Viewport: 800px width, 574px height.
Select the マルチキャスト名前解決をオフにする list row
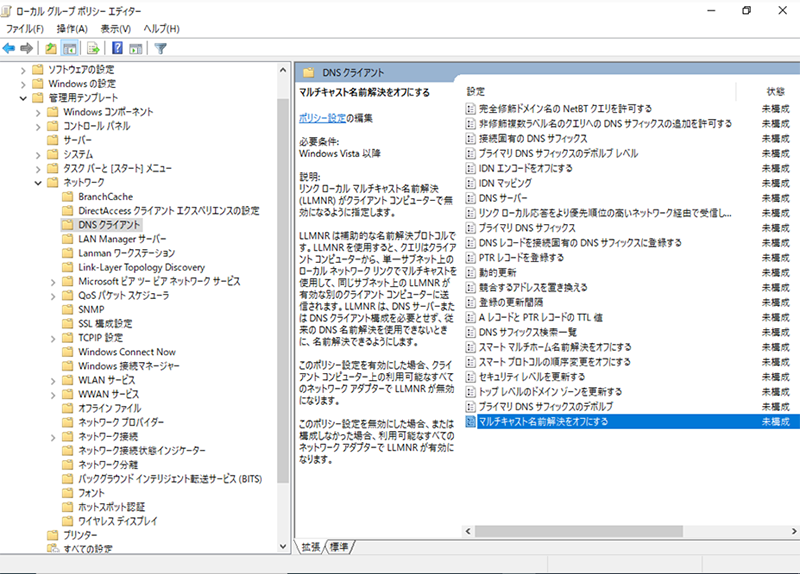click(632, 421)
